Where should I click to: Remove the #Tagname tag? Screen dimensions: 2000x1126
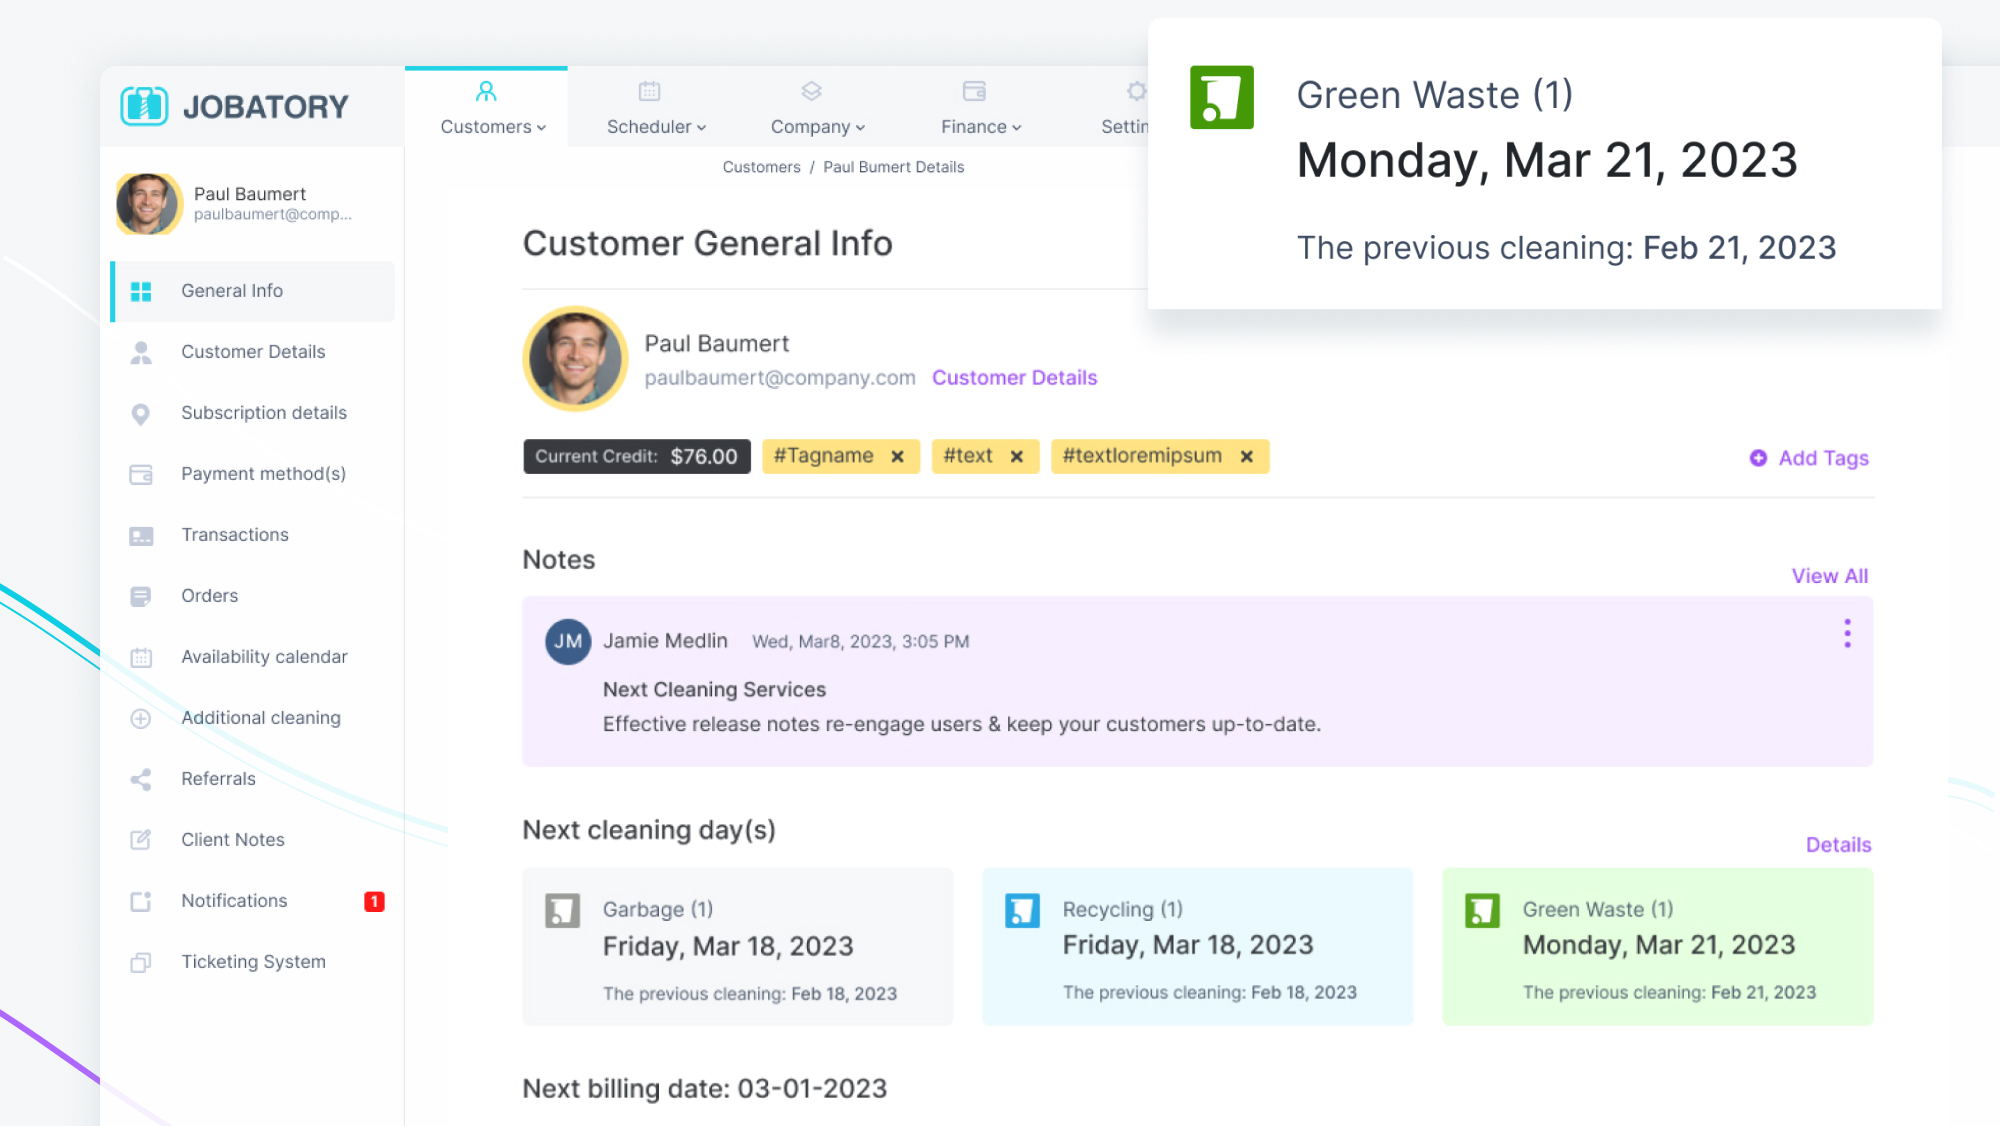tap(897, 457)
